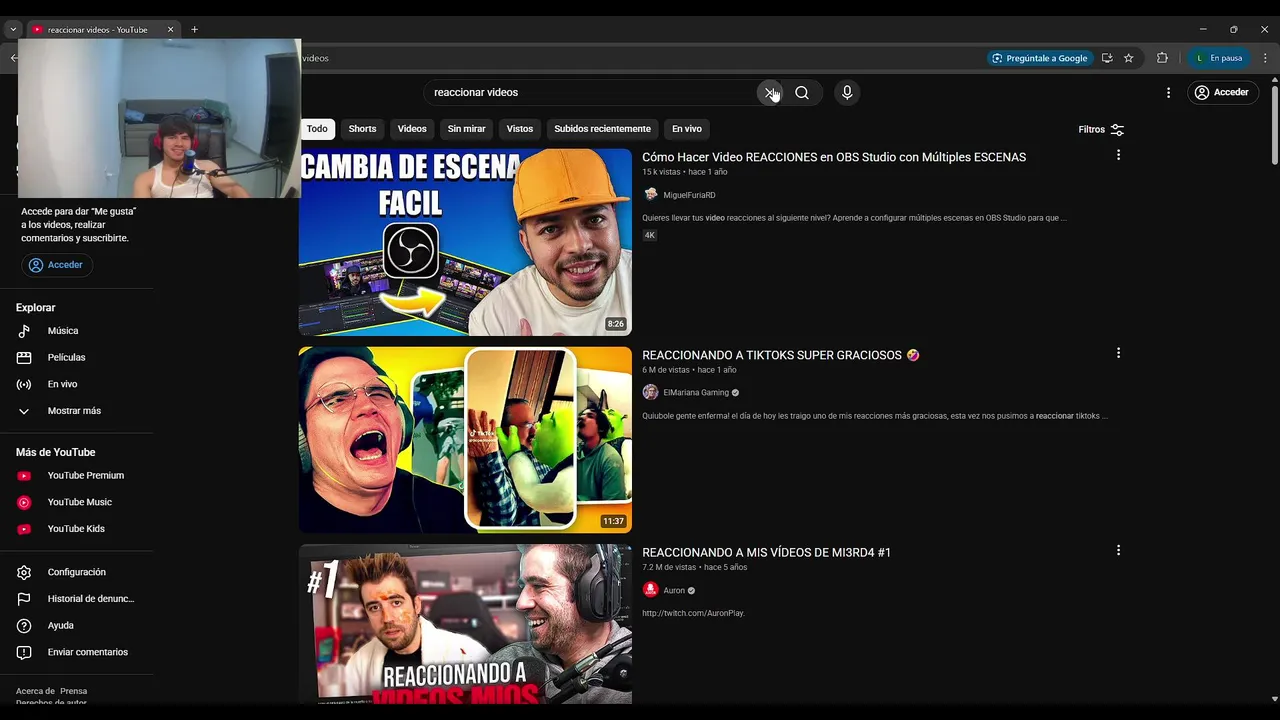Image resolution: width=1280 pixels, height=720 pixels.
Task: Click the MiguelFuriaRD channel name
Action: (x=689, y=195)
